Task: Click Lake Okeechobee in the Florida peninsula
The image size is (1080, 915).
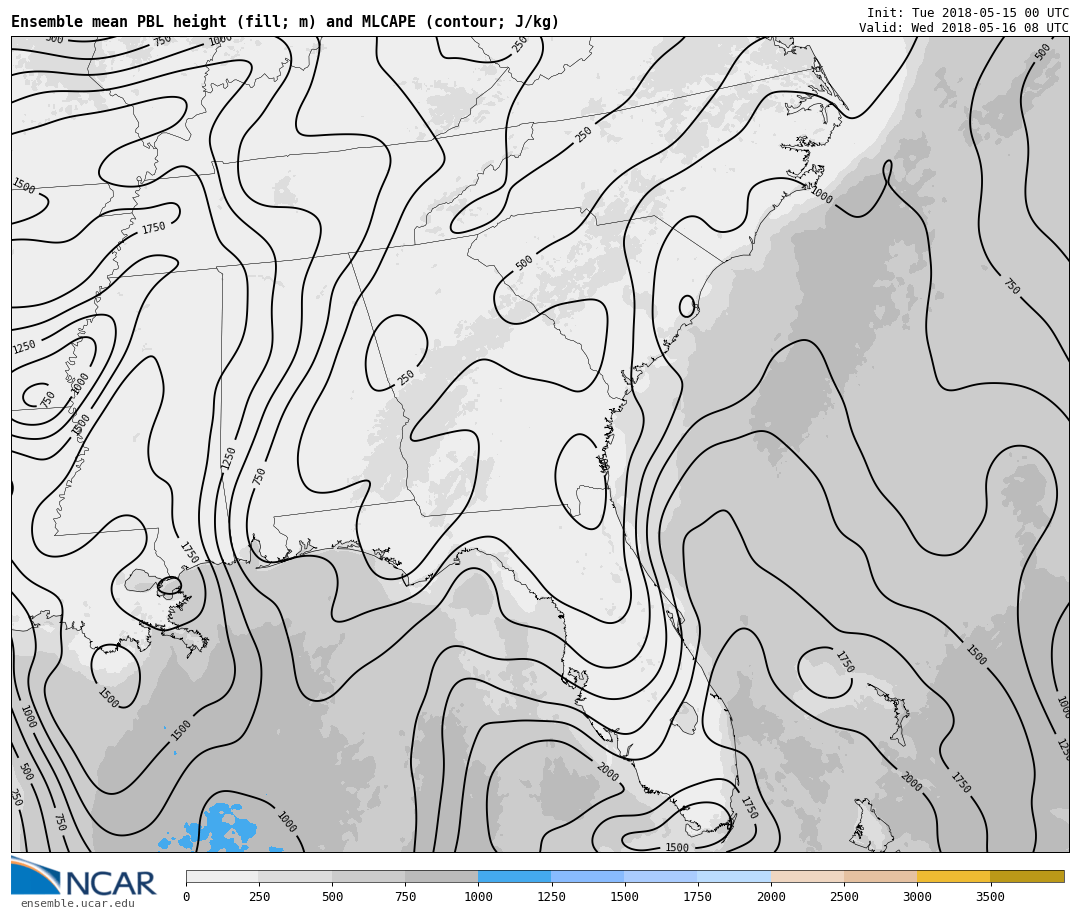Action: click(x=685, y=717)
